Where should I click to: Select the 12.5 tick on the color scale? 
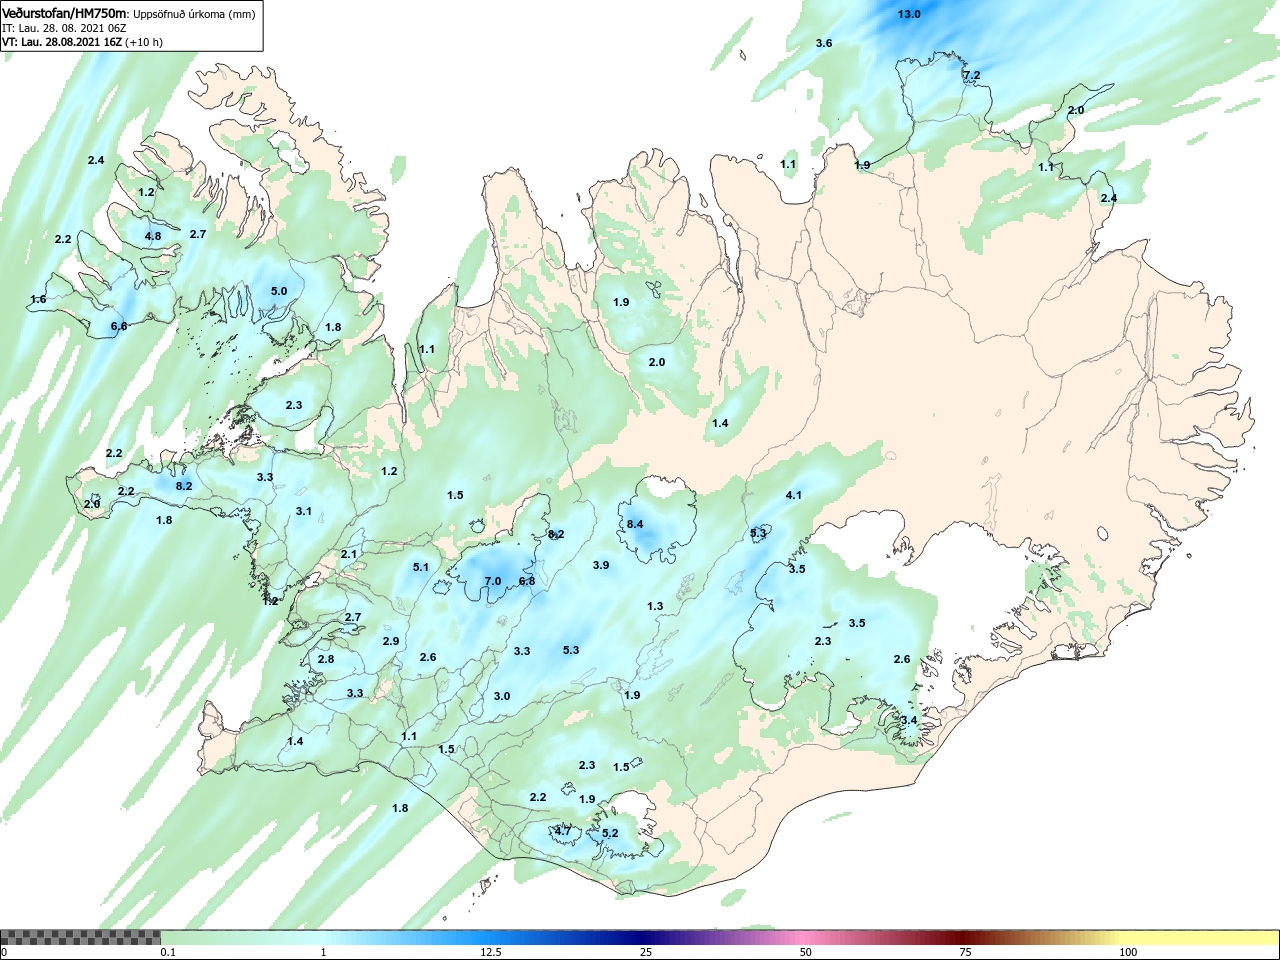[490, 953]
